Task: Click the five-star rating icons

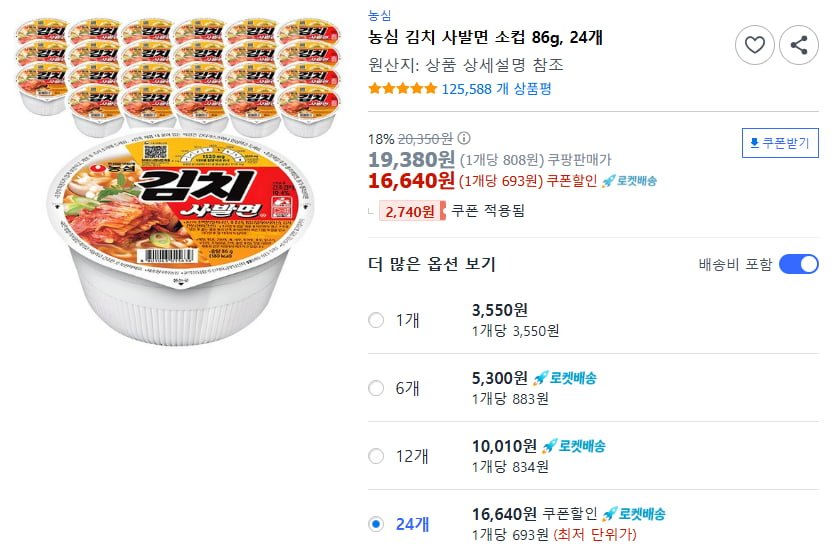Action: (402, 89)
